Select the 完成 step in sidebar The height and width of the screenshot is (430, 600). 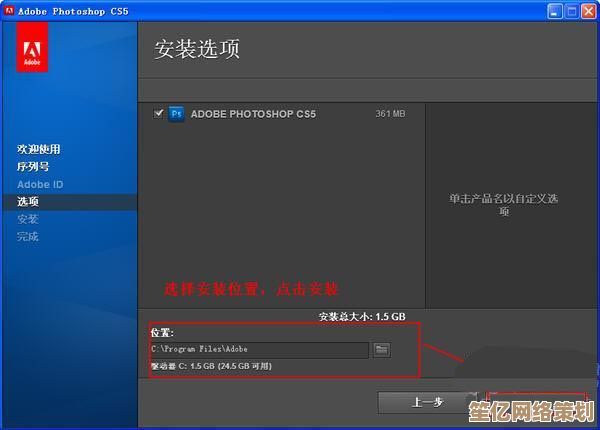pyautogui.click(x=28, y=237)
